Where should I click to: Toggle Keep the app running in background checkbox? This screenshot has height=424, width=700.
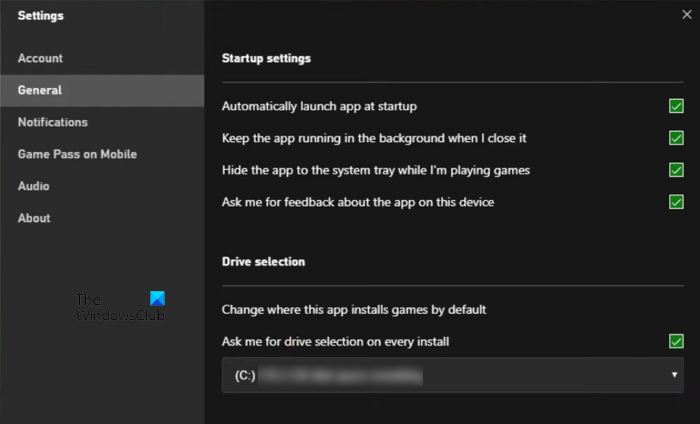point(676,138)
